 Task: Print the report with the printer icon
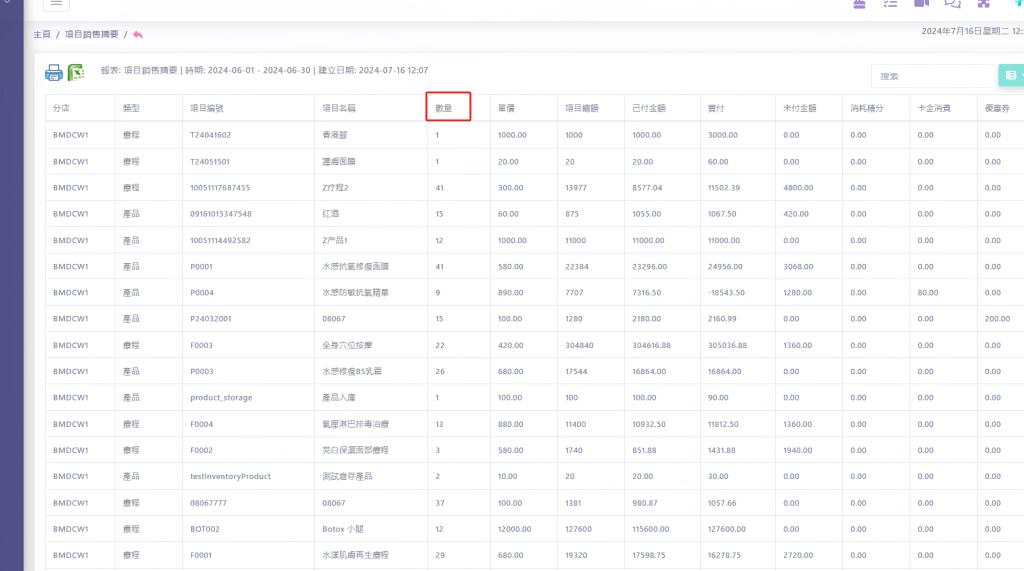click(x=54, y=72)
